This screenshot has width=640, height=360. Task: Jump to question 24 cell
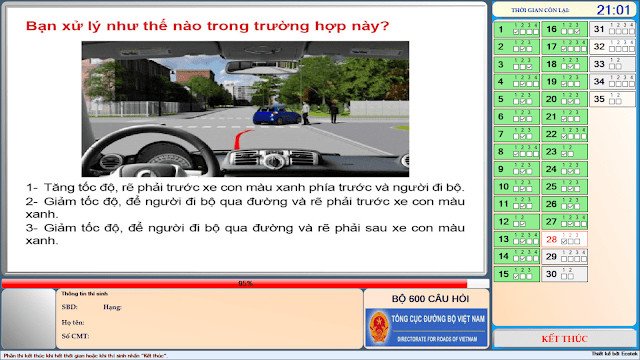click(564, 169)
